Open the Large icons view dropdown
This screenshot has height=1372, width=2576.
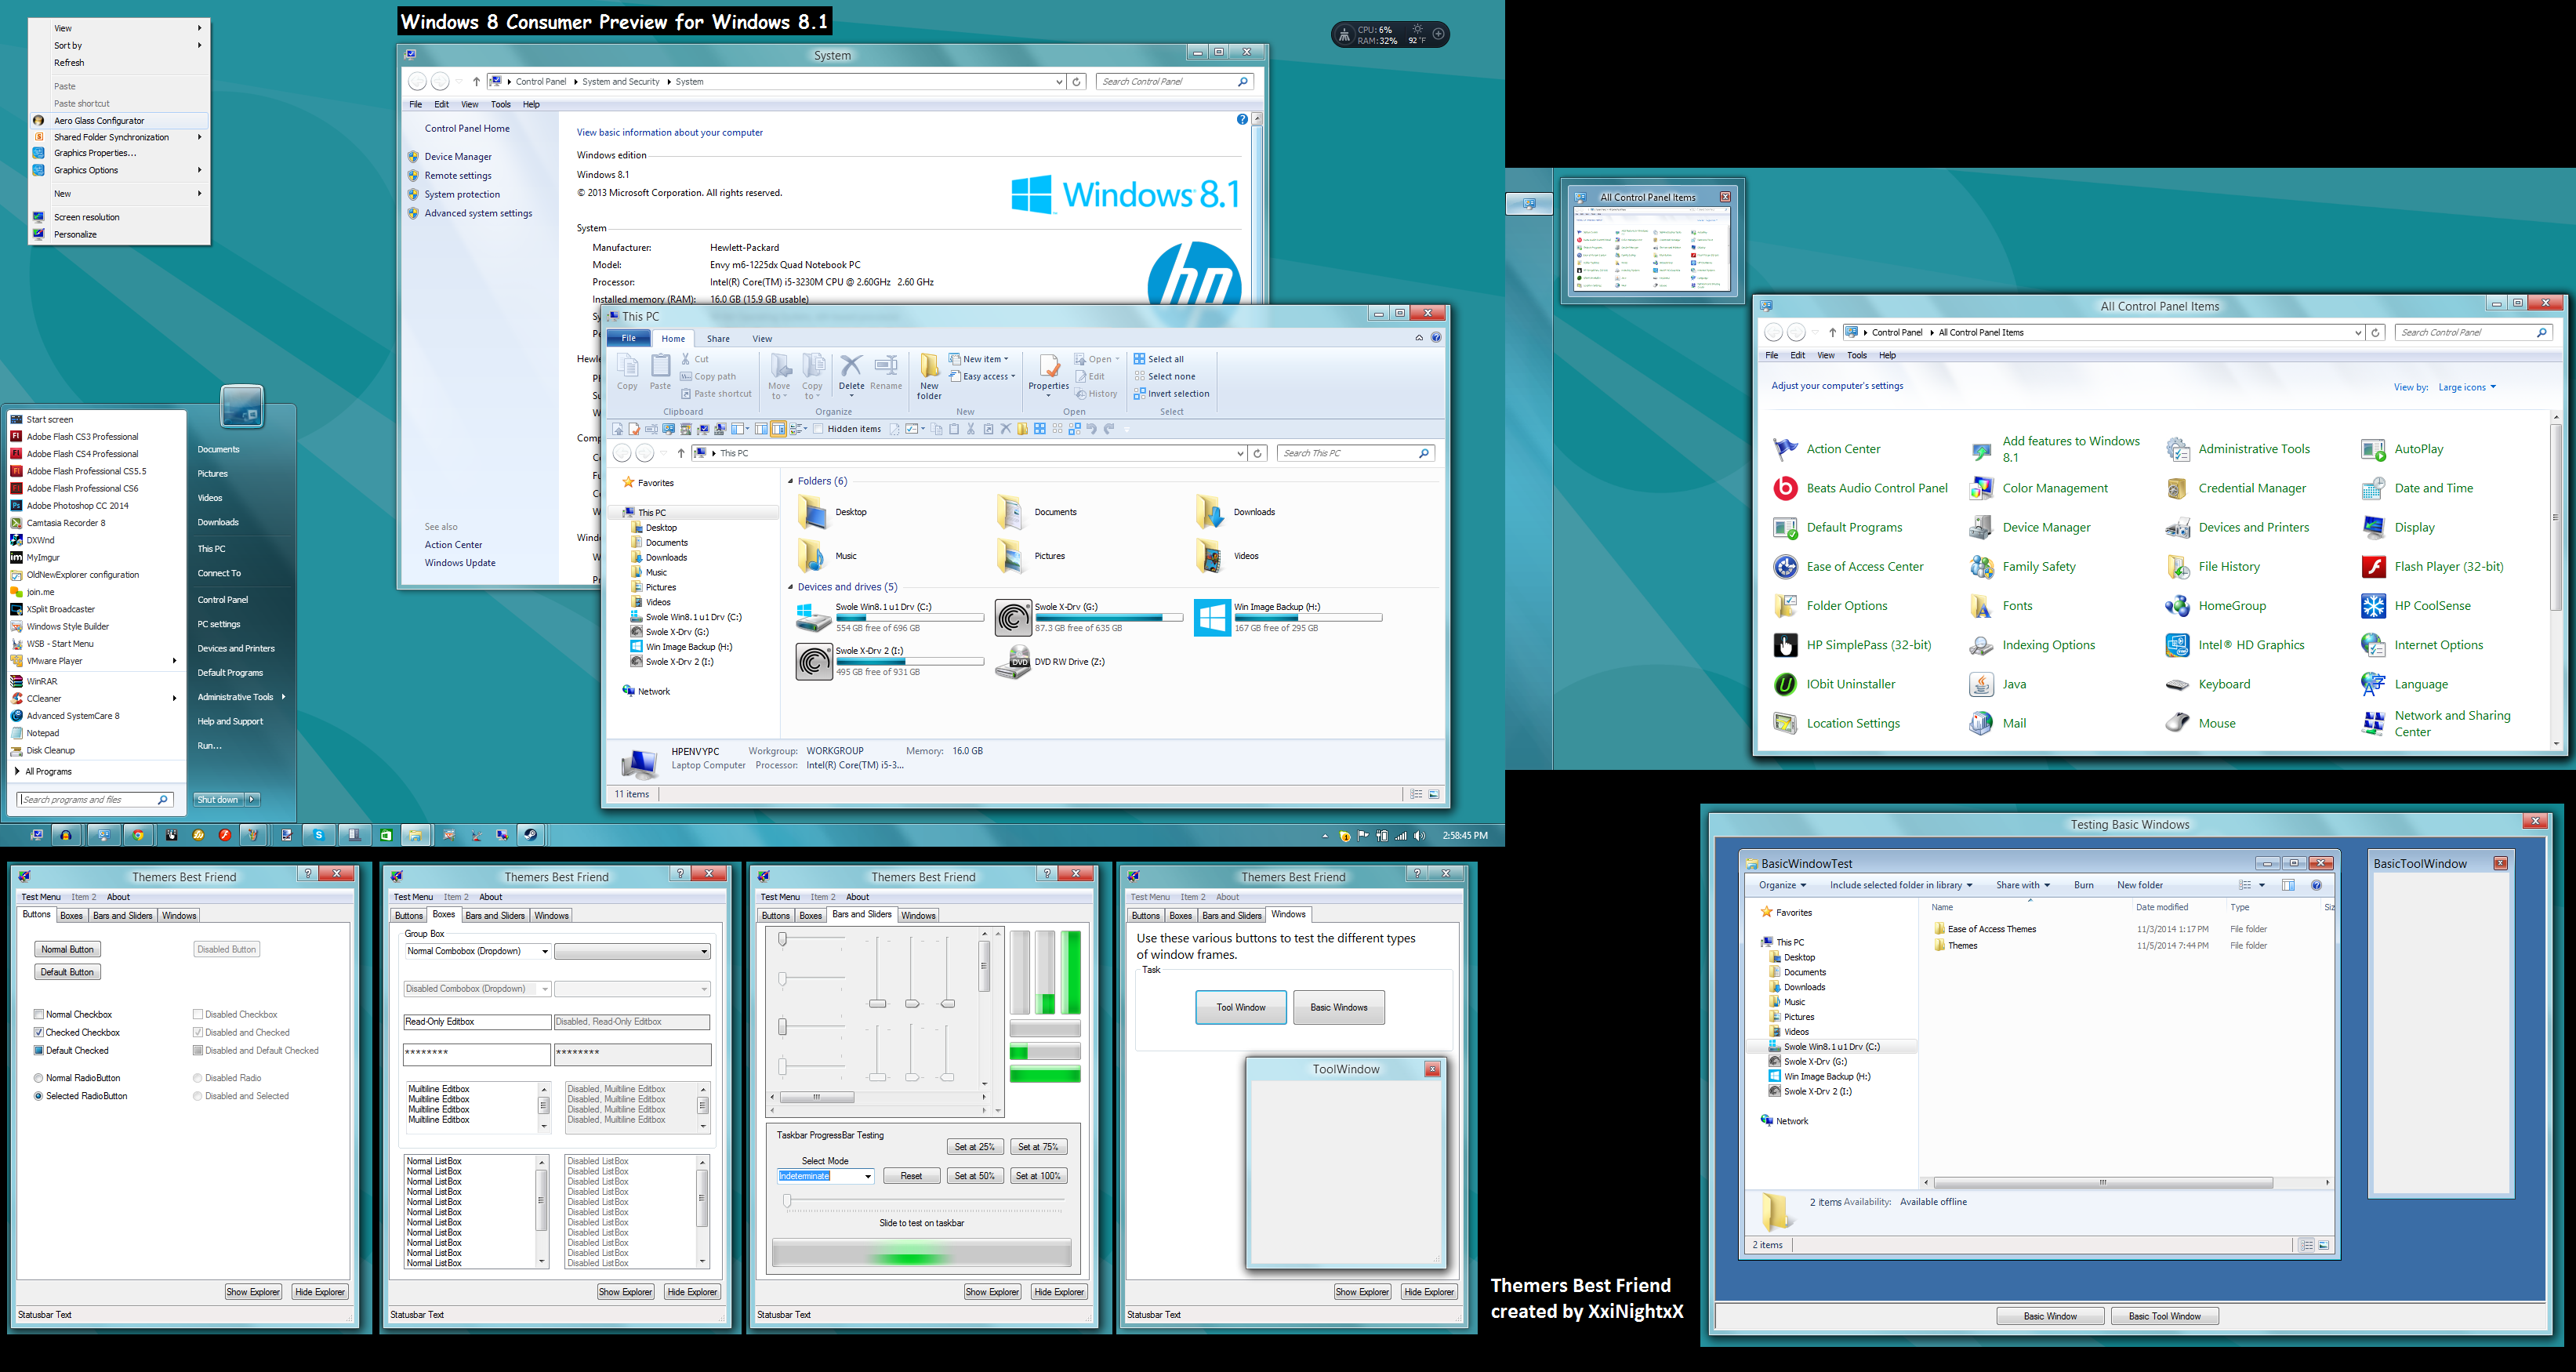(2467, 387)
